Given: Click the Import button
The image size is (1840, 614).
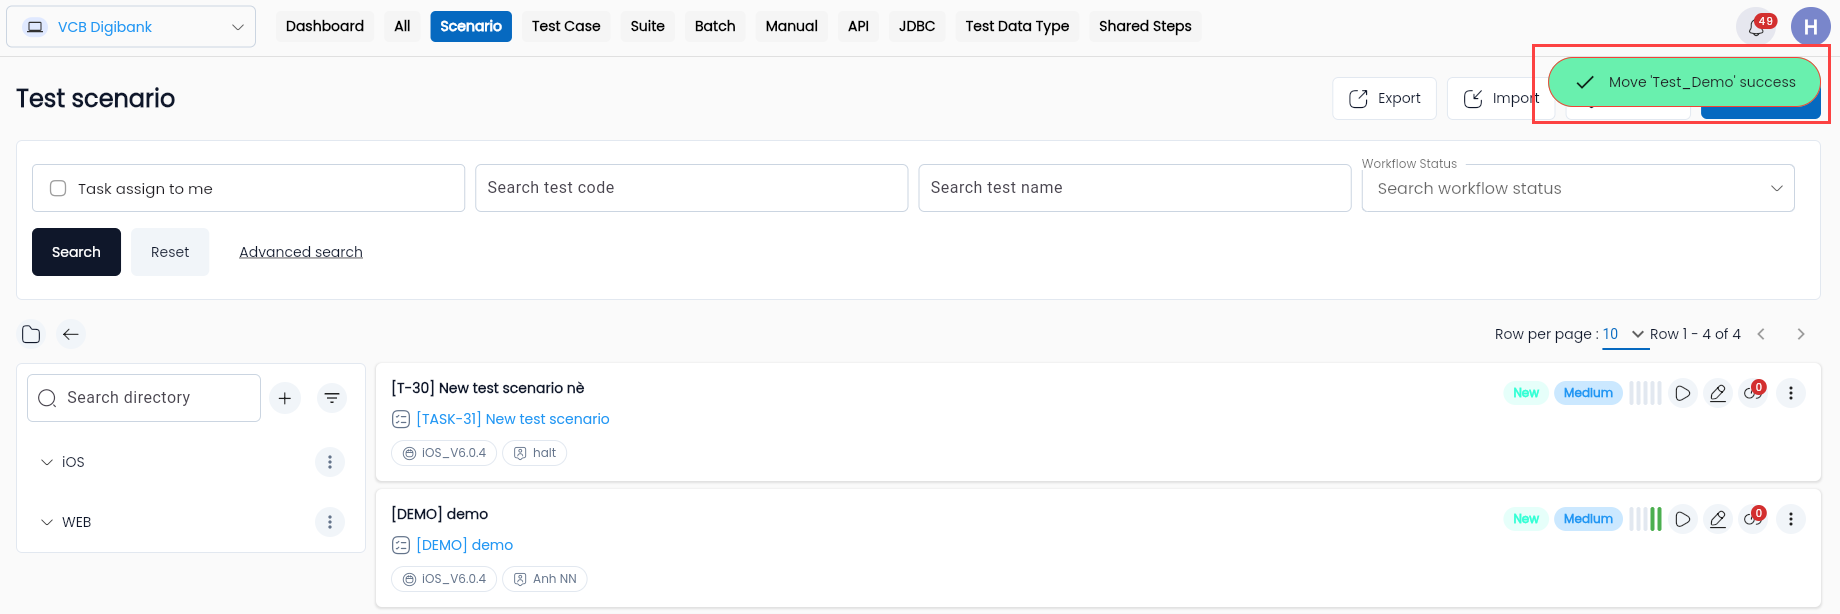Looking at the screenshot, I should pos(1501,98).
